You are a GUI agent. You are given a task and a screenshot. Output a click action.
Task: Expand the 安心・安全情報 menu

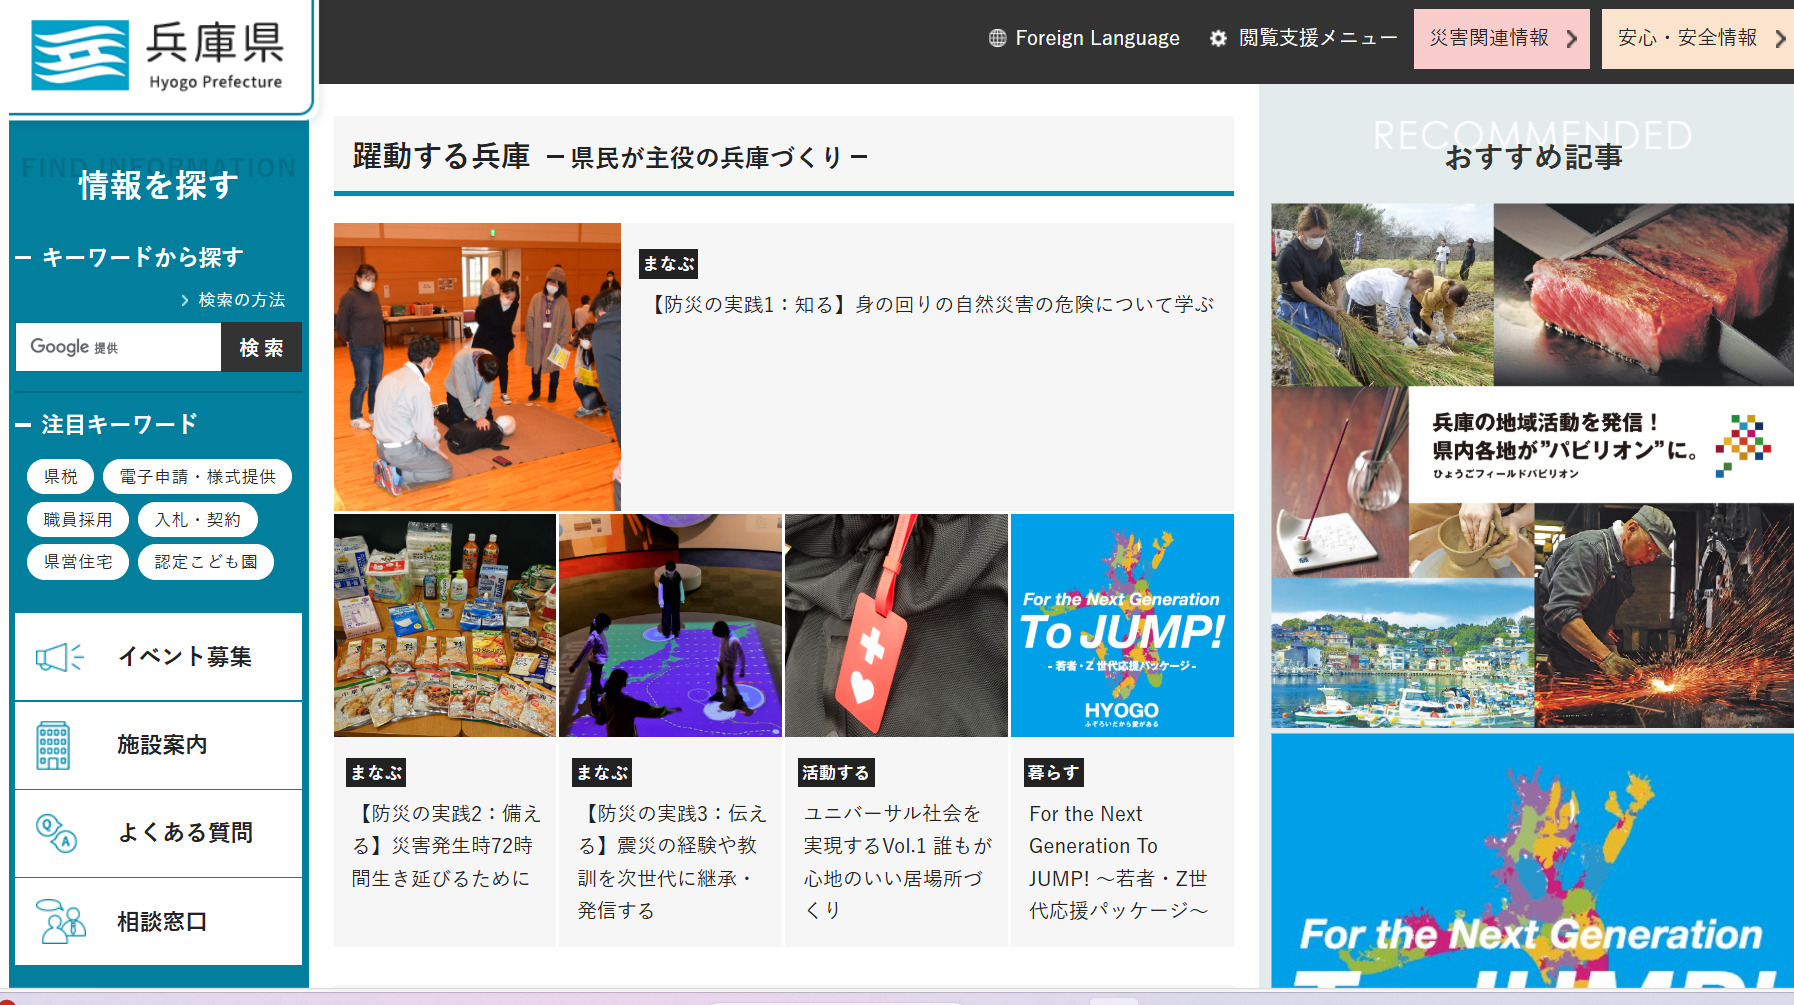click(x=1698, y=38)
